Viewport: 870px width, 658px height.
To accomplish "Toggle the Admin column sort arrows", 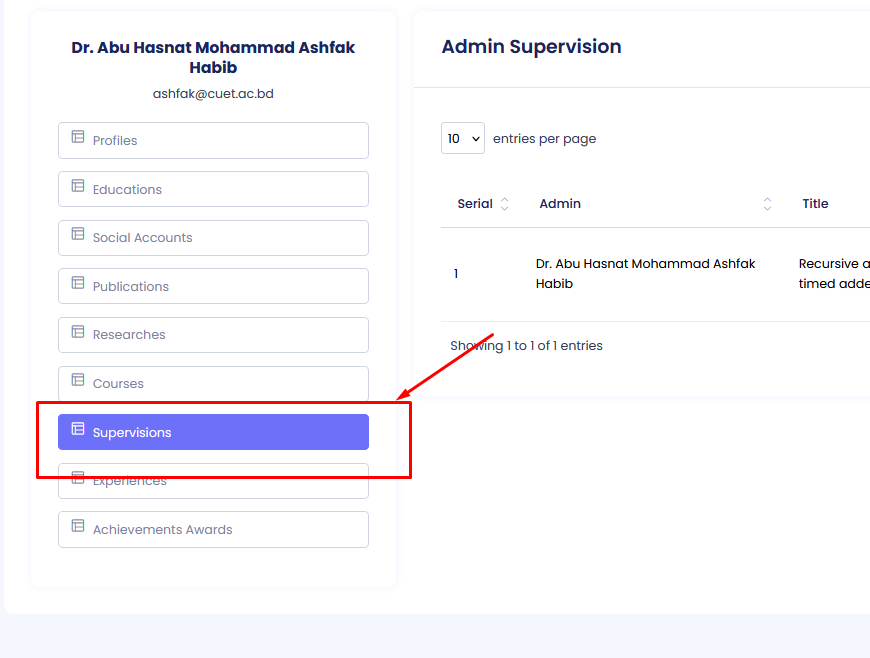I will (767, 204).
